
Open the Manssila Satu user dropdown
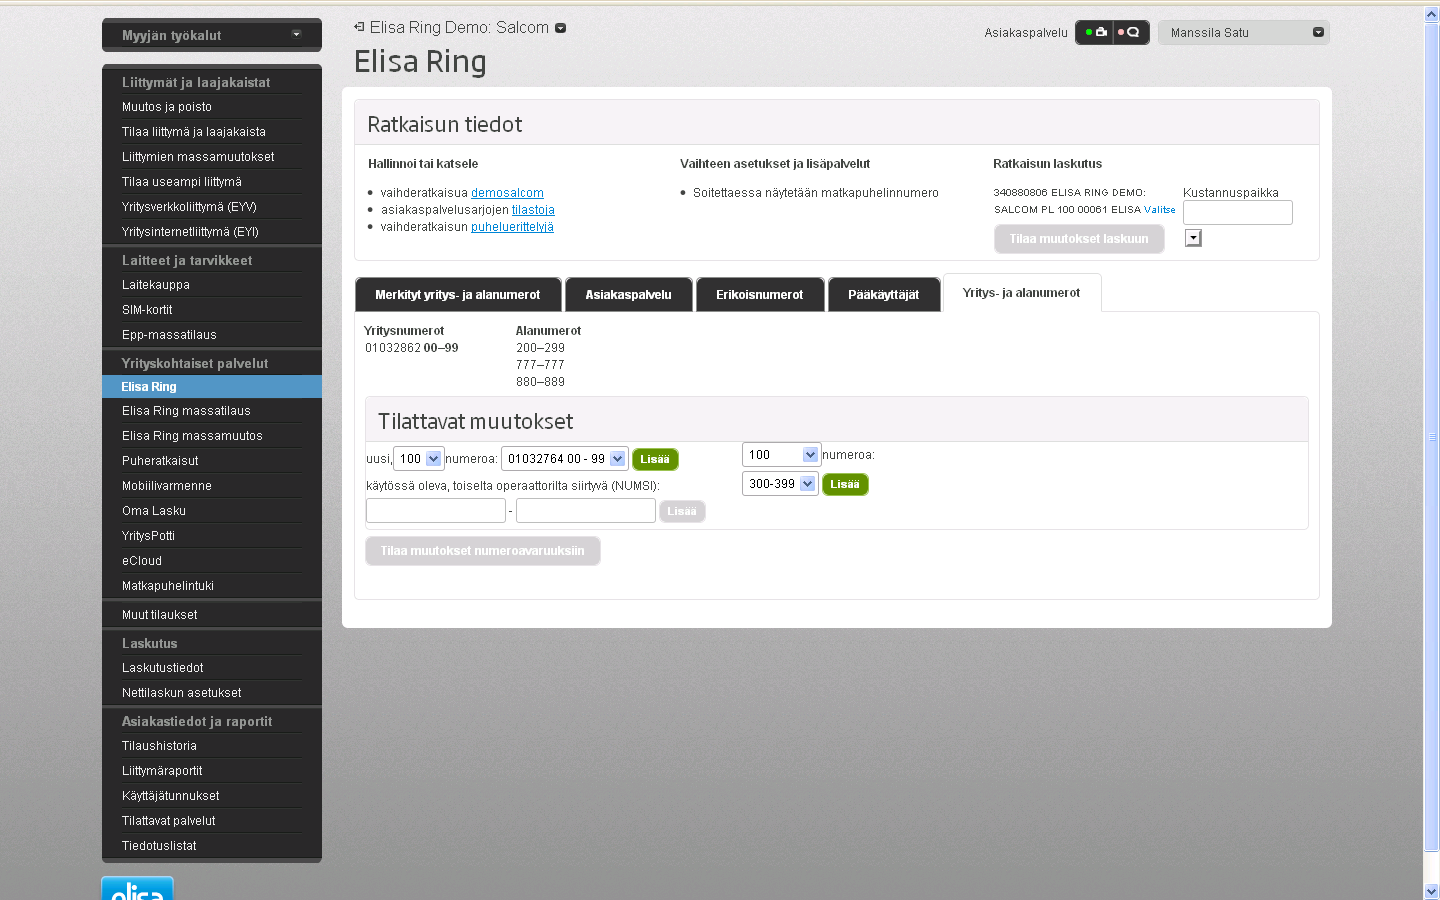tap(1243, 33)
